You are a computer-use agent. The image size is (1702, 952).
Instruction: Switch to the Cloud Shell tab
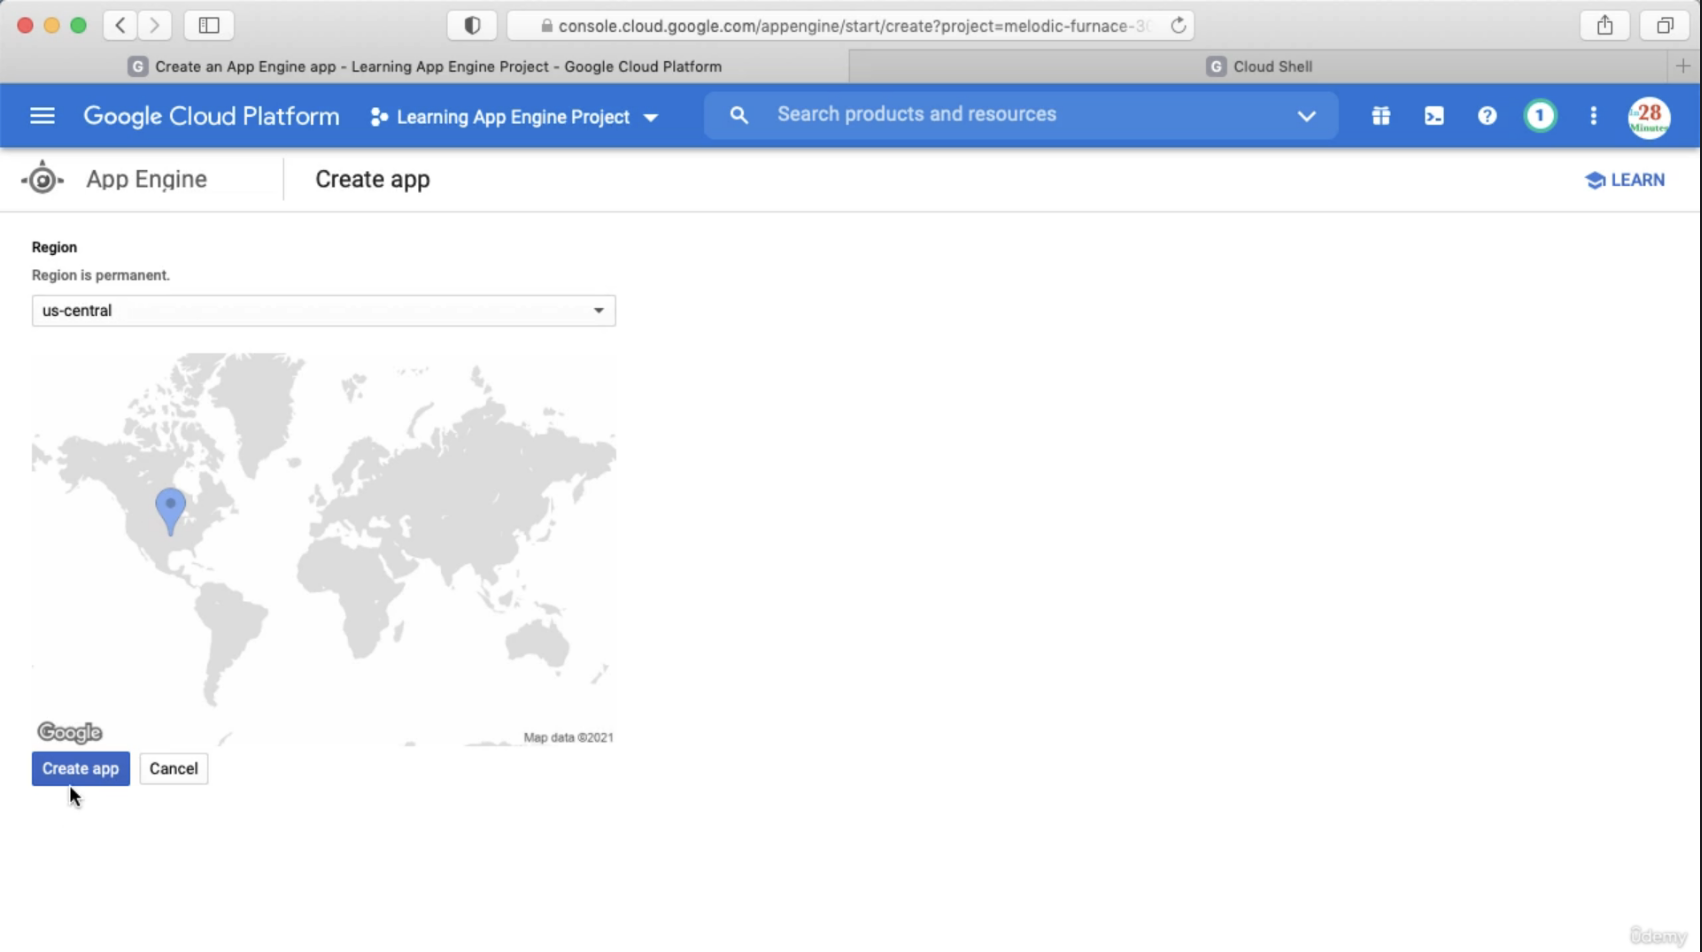1259,67
